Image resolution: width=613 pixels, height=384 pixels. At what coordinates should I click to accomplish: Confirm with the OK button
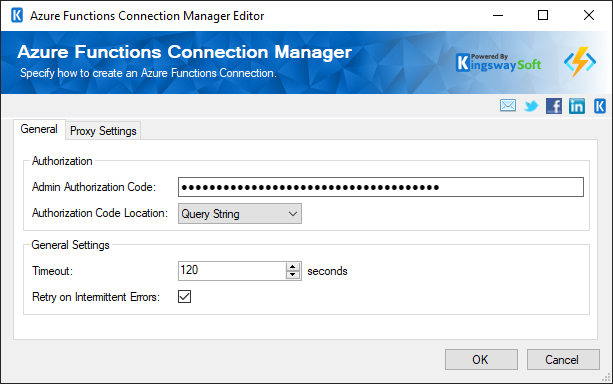(x=481, y=359)
